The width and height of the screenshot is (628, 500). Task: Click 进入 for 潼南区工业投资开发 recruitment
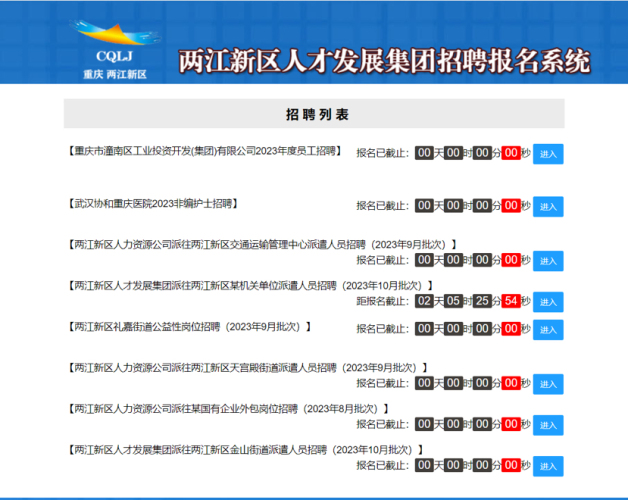(x=548, y=154)
